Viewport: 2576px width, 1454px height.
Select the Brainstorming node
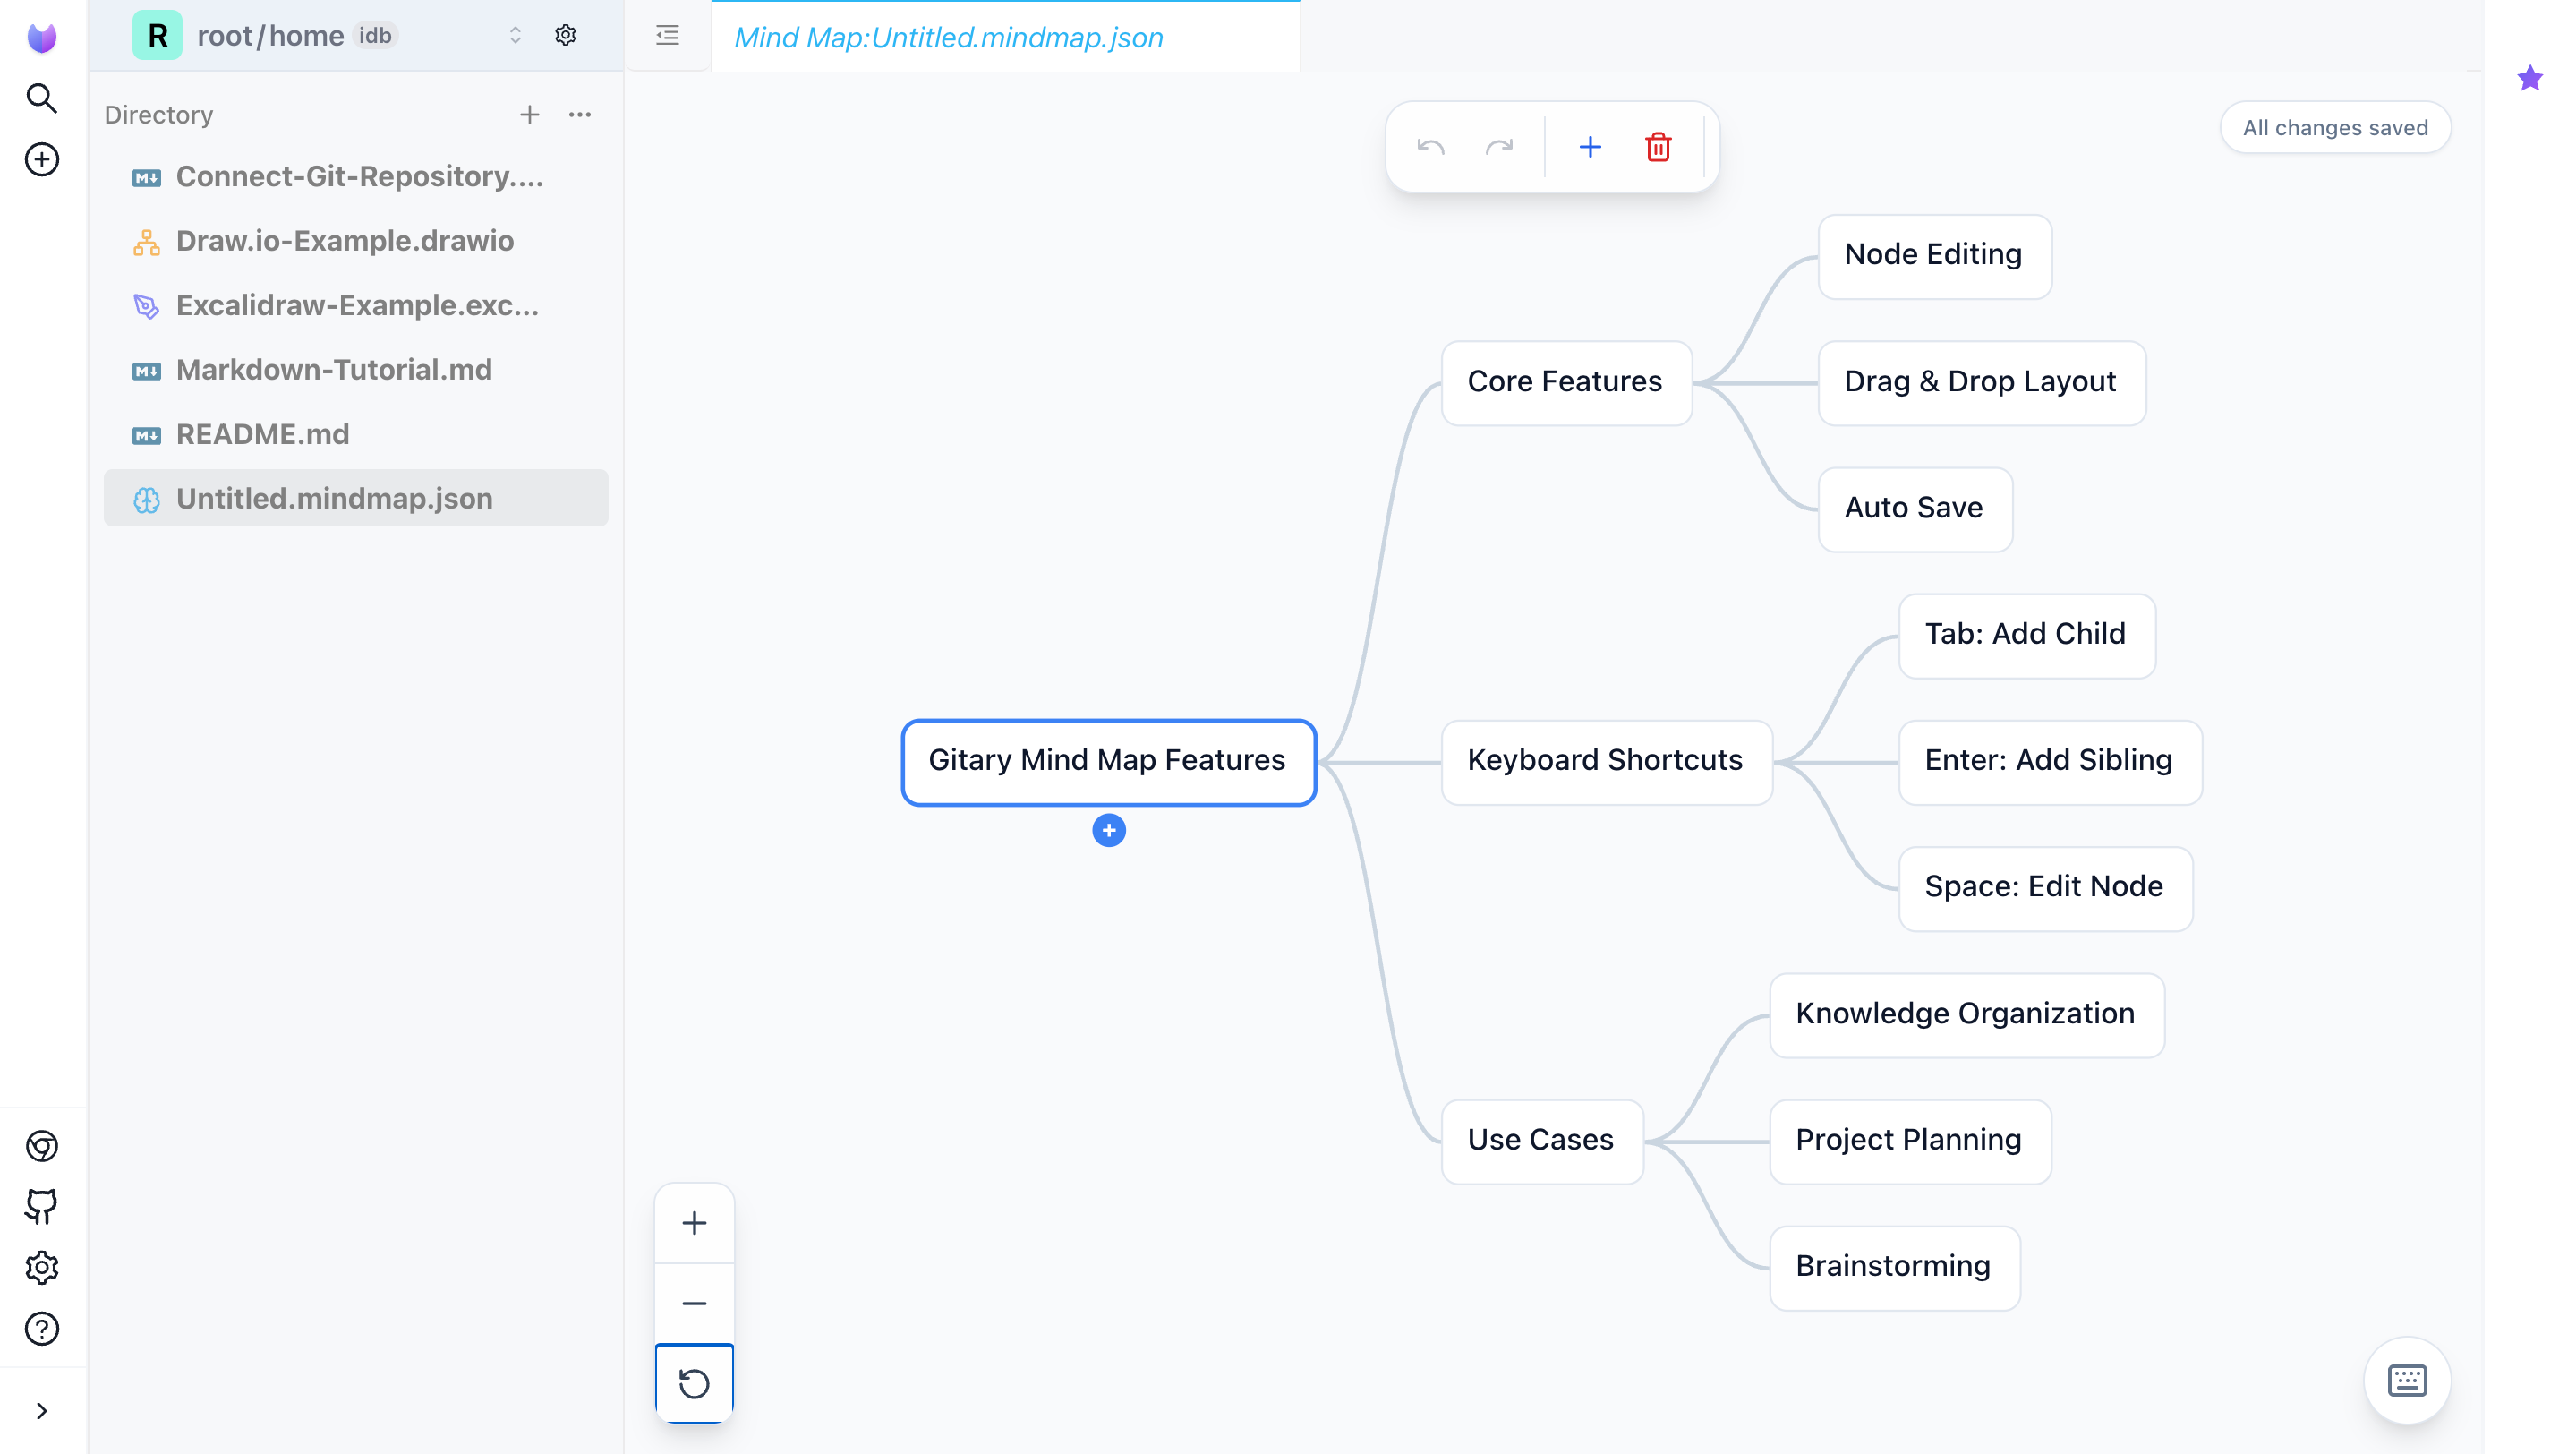pos(1894,1268)
